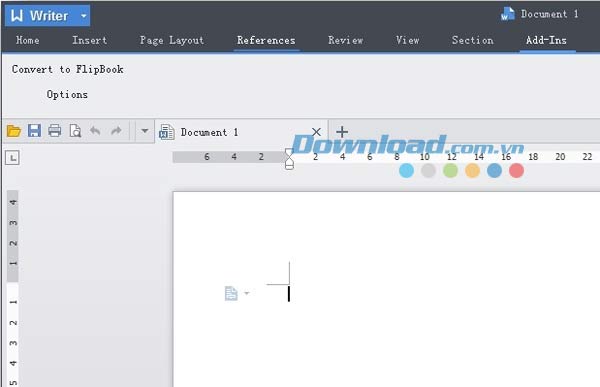Select the References tab

pyautogui.click(x=266, y=40)
